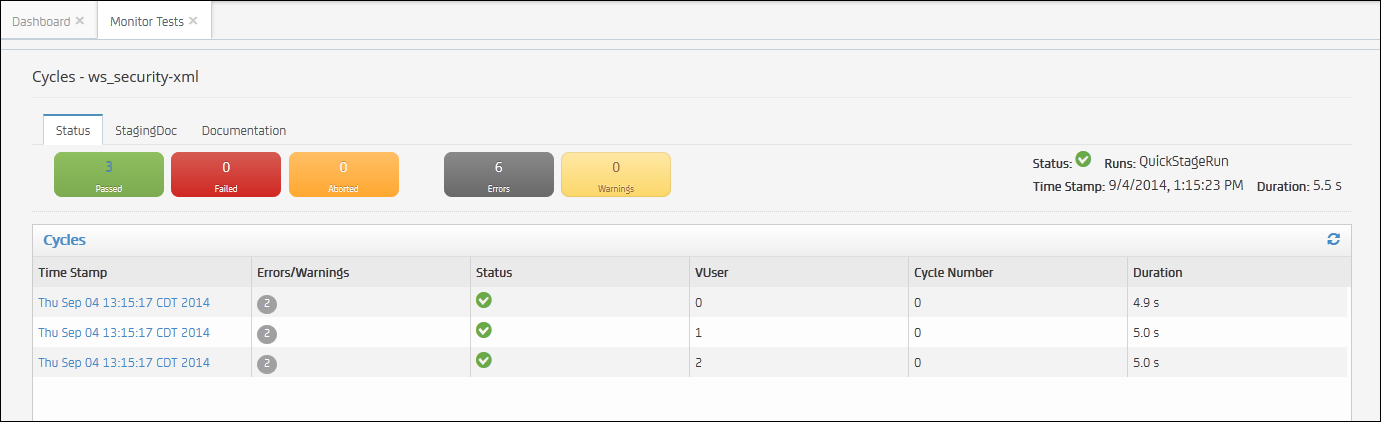Click the orange Aborted count tile
Viewport: 1381px width, 422px height.
[344, 175]
